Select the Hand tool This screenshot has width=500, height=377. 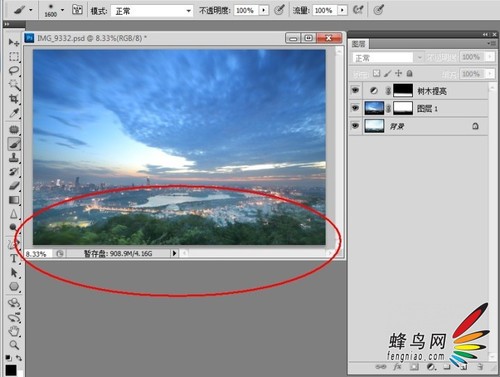tap(14, 331)
